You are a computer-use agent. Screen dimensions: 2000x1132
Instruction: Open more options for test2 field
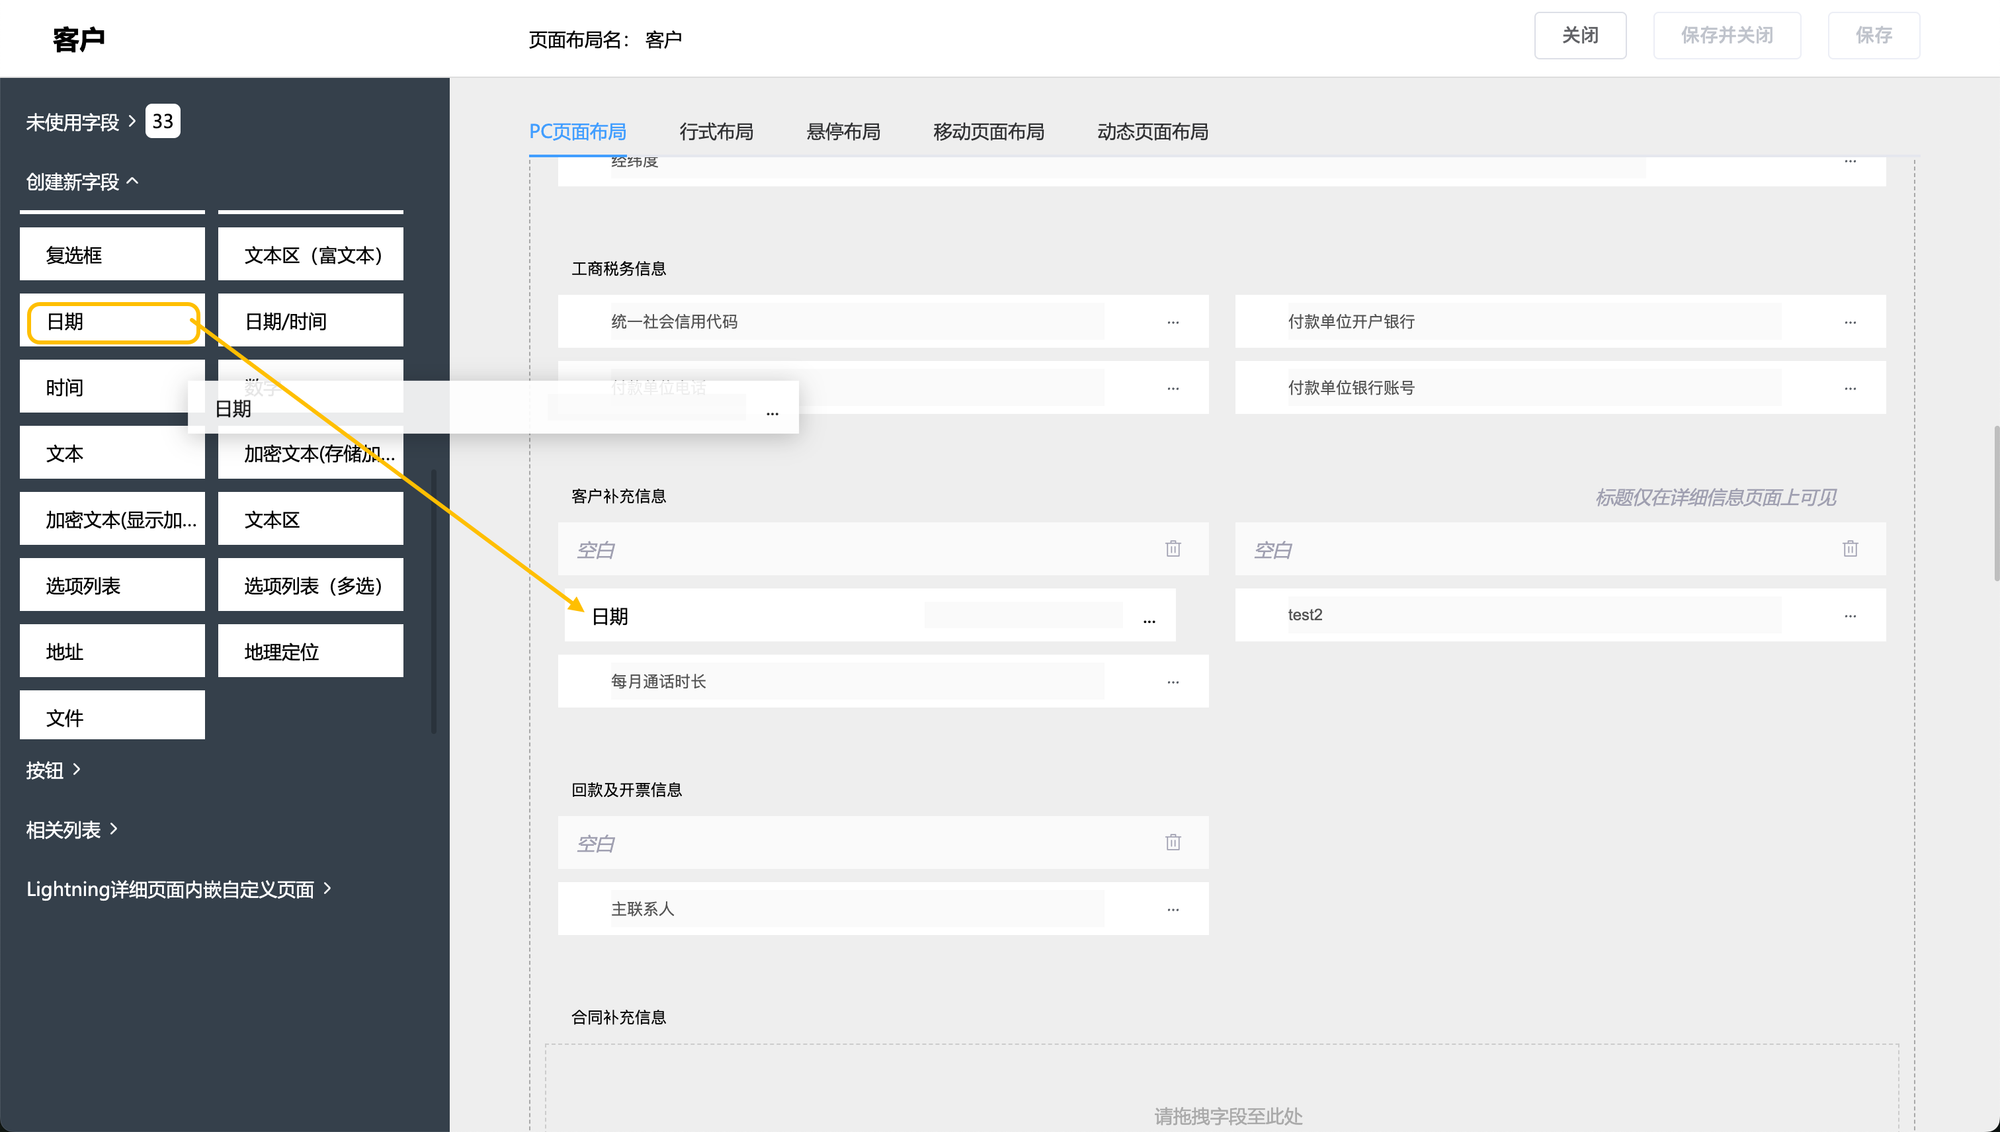coord(1850,615)
